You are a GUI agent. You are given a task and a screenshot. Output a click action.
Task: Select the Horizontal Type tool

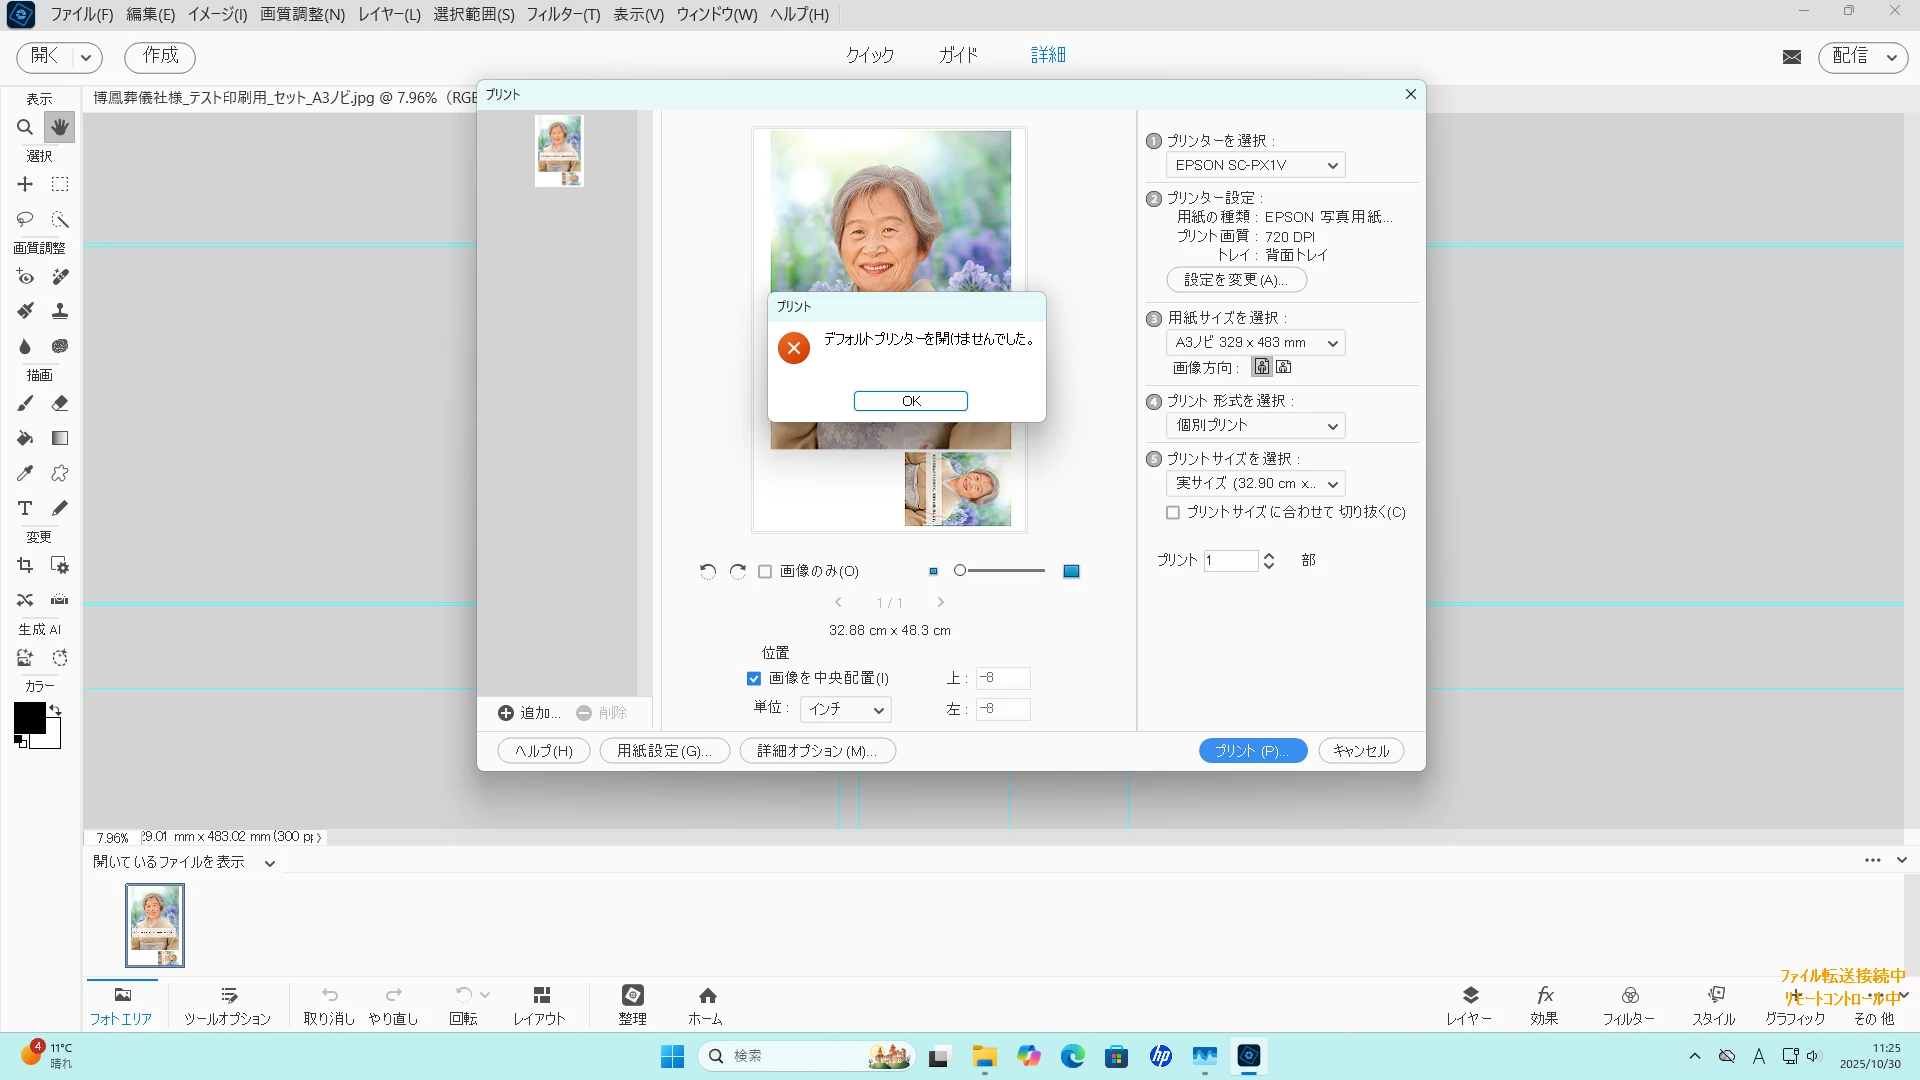pos(25,508)
